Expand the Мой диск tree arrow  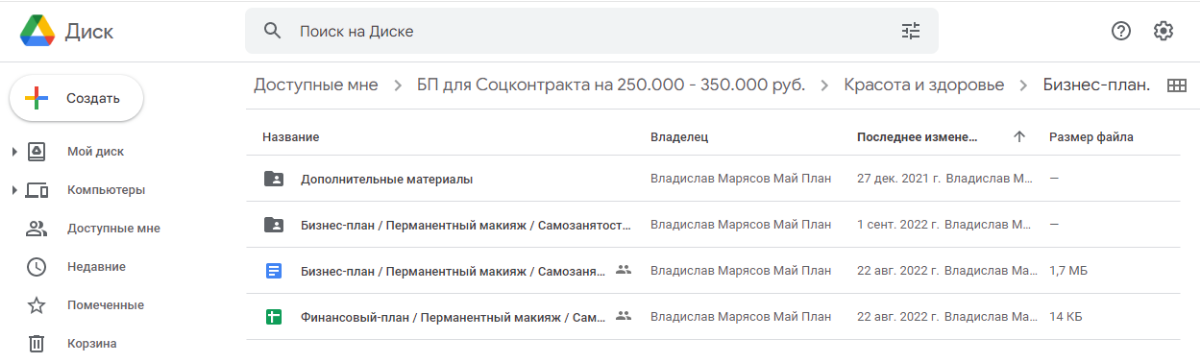point(14,152)
